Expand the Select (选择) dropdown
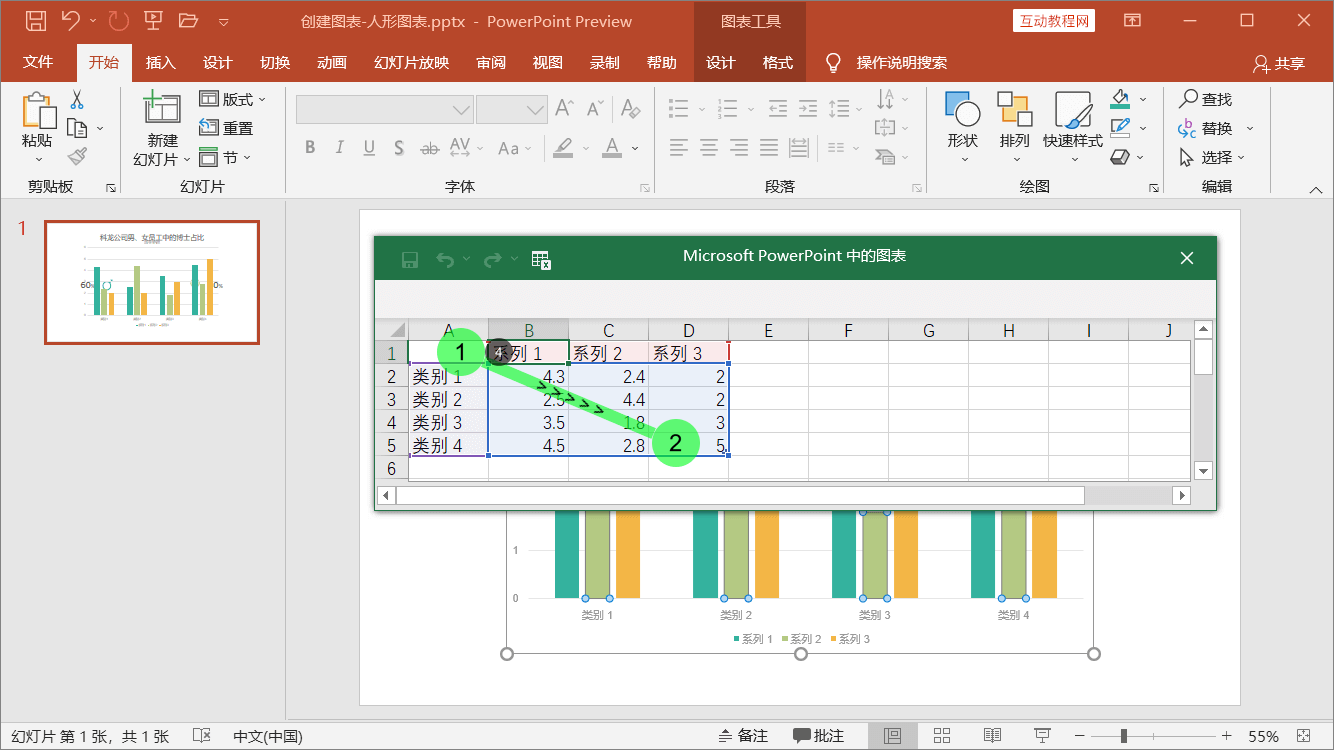Screen dimensions: 1334x750 (1241, 158)
